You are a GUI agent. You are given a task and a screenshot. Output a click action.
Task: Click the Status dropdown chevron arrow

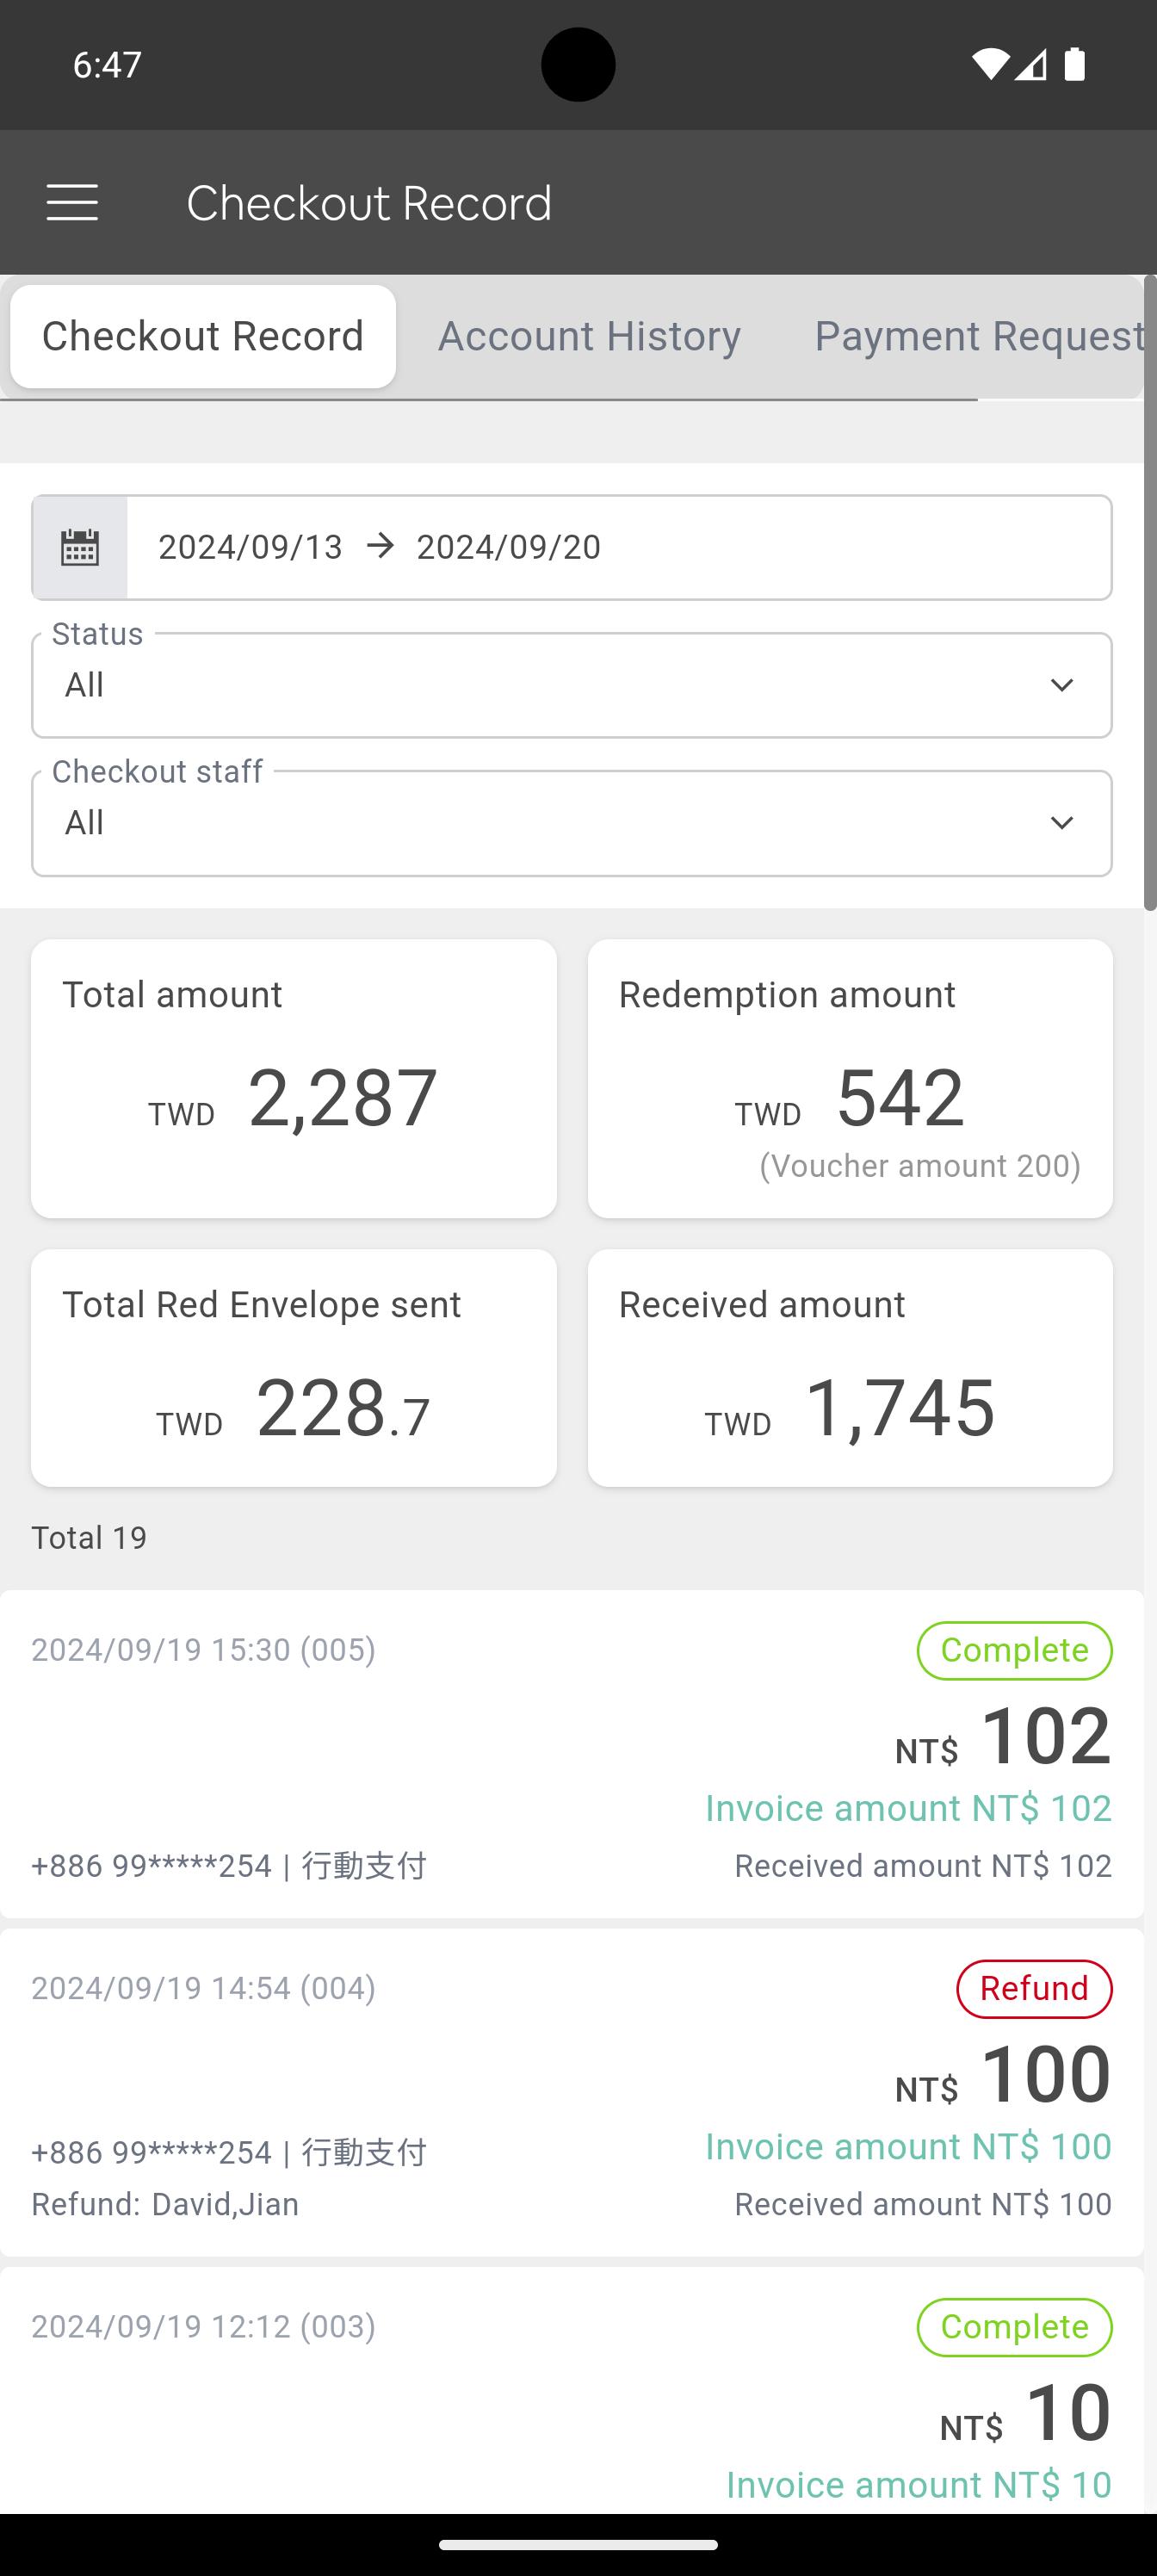(1062, 685)
